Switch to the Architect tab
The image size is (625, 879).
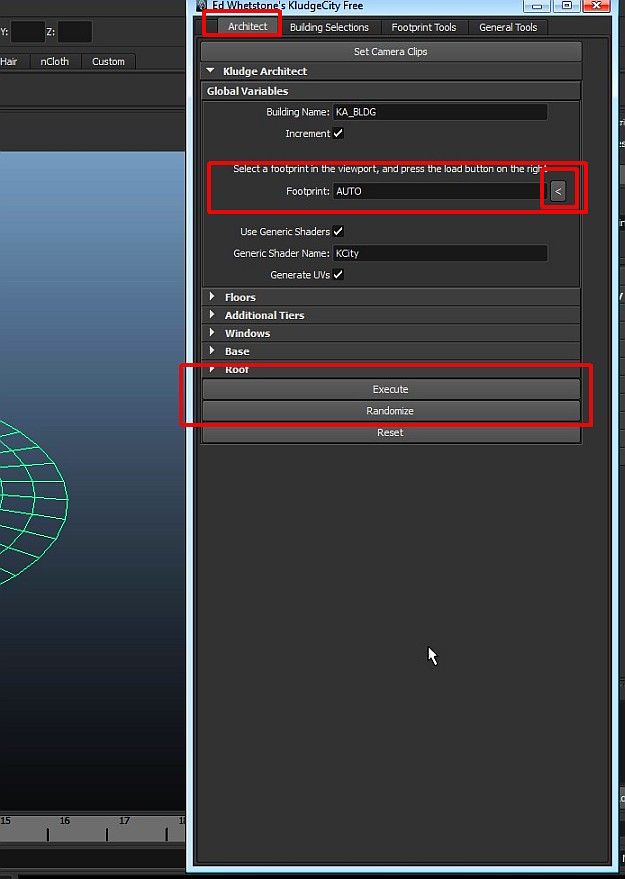247,26
